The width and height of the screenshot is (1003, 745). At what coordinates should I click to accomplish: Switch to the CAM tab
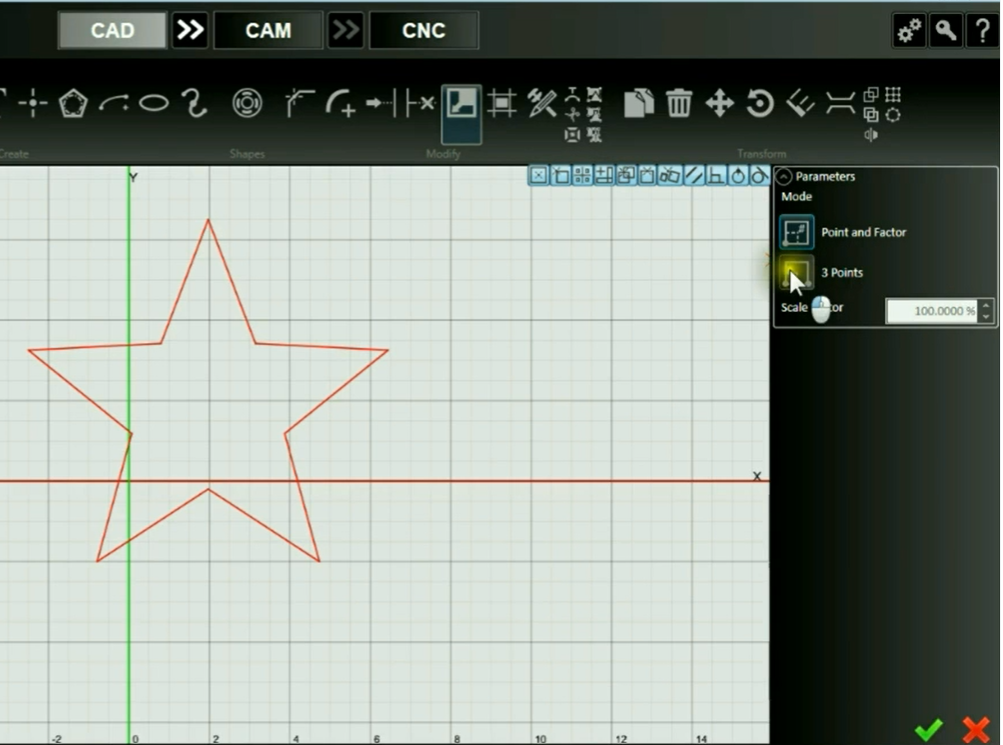tap(268, 30)
